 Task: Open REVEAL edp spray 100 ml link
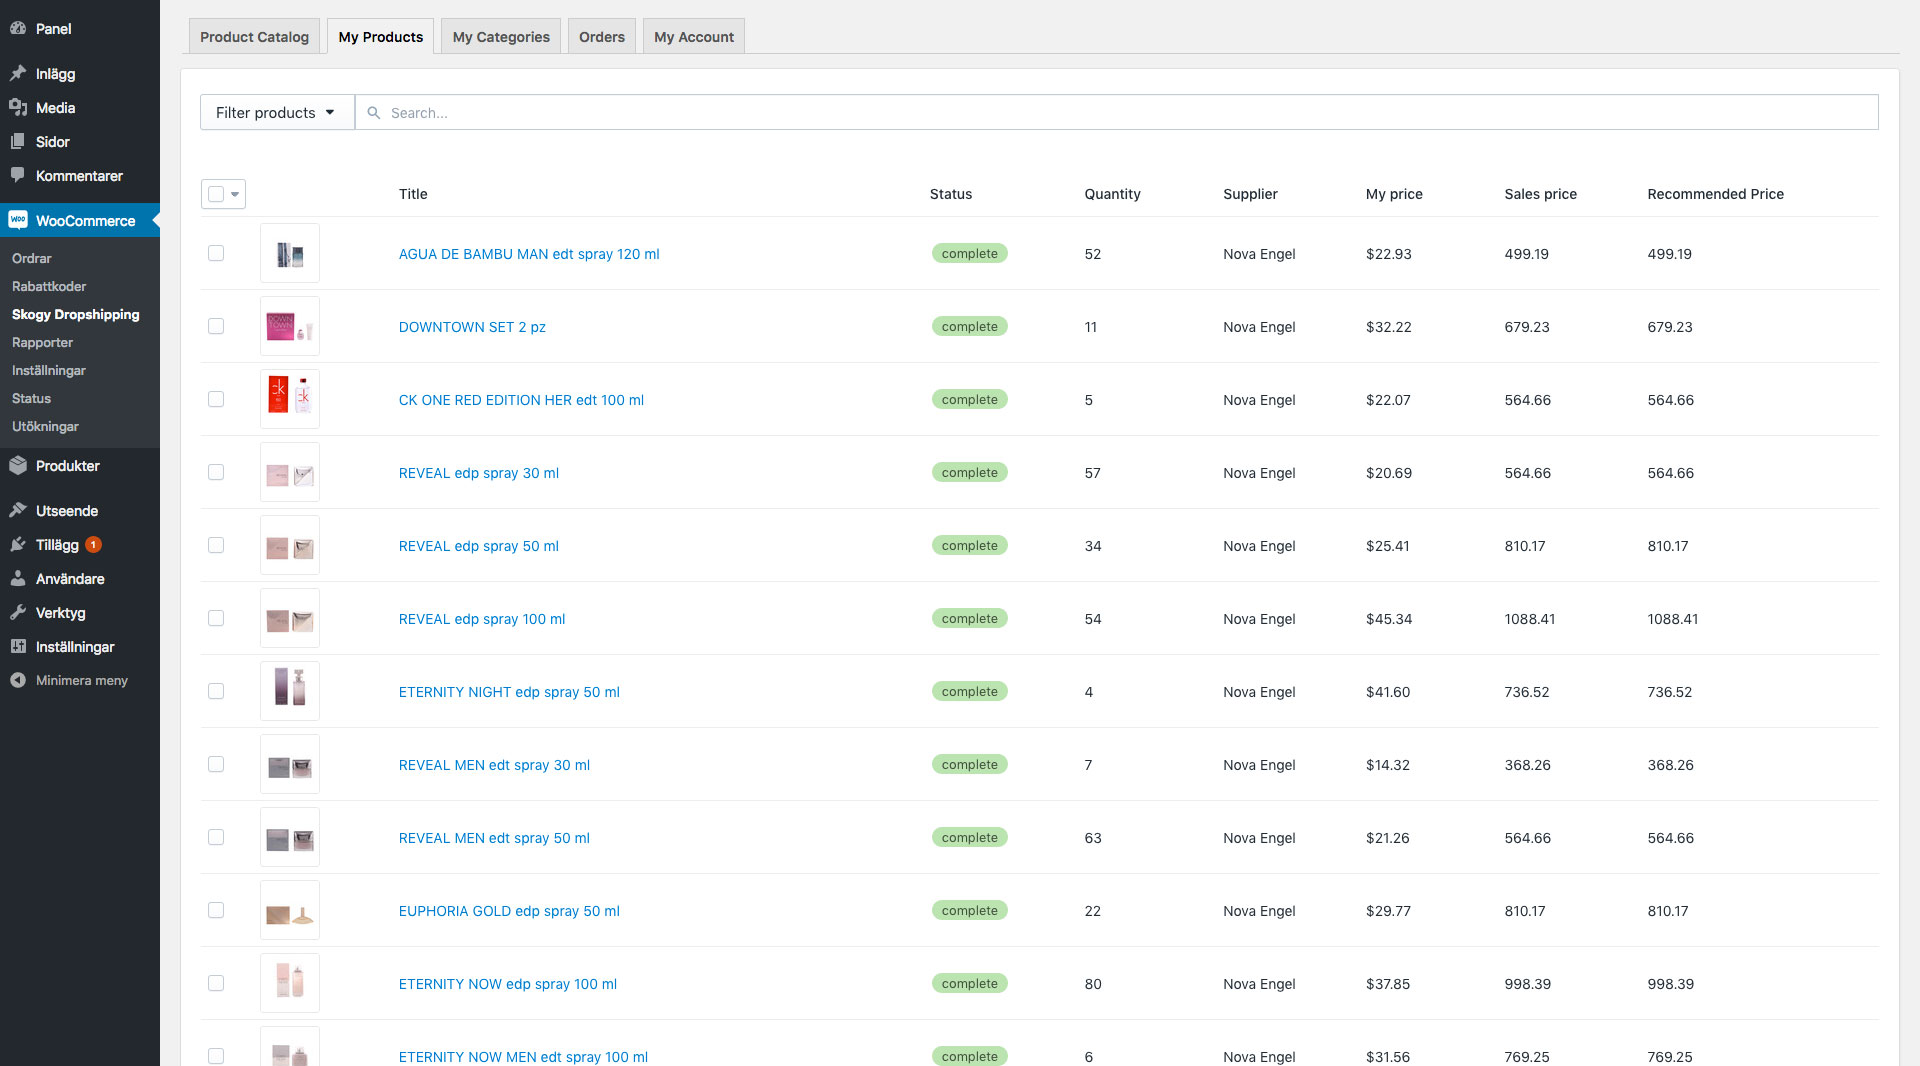coord(482,619)
